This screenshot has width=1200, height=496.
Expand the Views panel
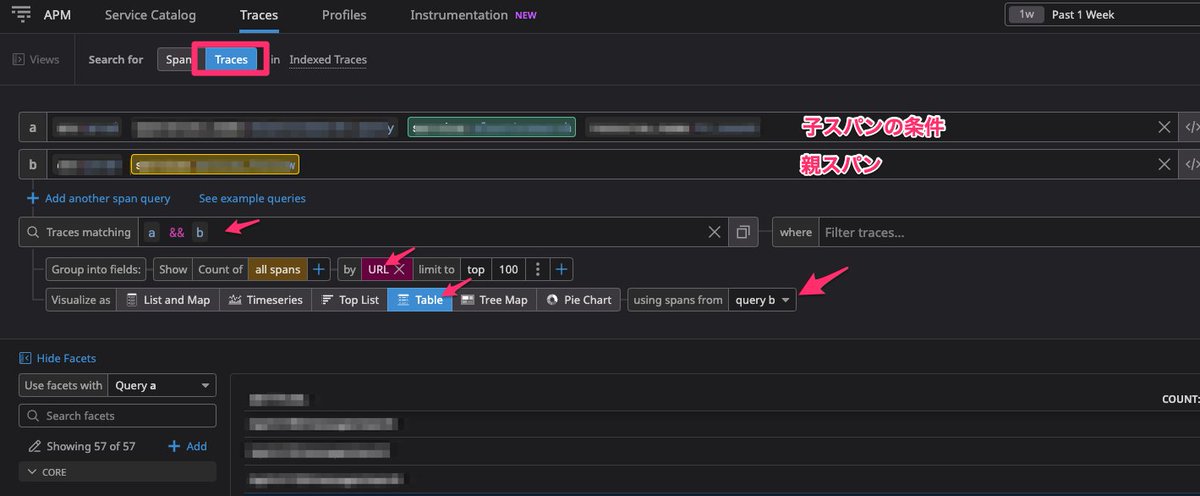(x=36, y=60)
